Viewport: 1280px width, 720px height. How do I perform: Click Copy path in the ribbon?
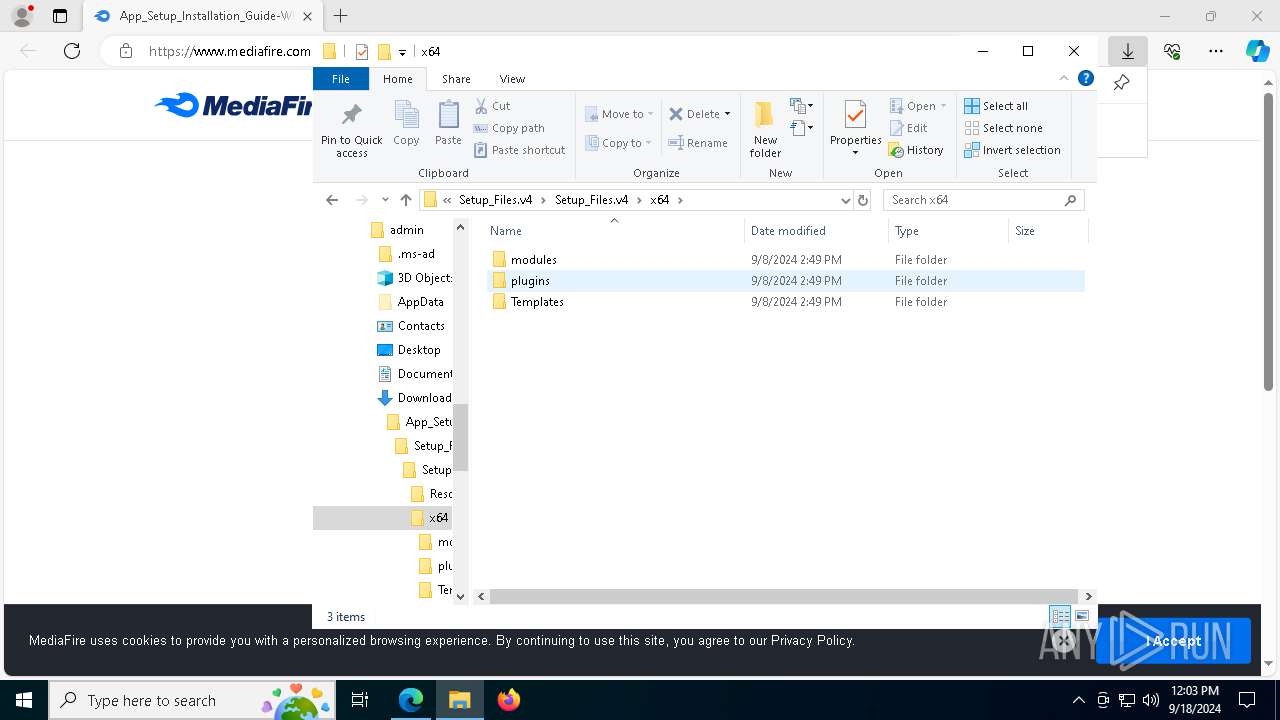pyautogui.click(x=509, y=128)
